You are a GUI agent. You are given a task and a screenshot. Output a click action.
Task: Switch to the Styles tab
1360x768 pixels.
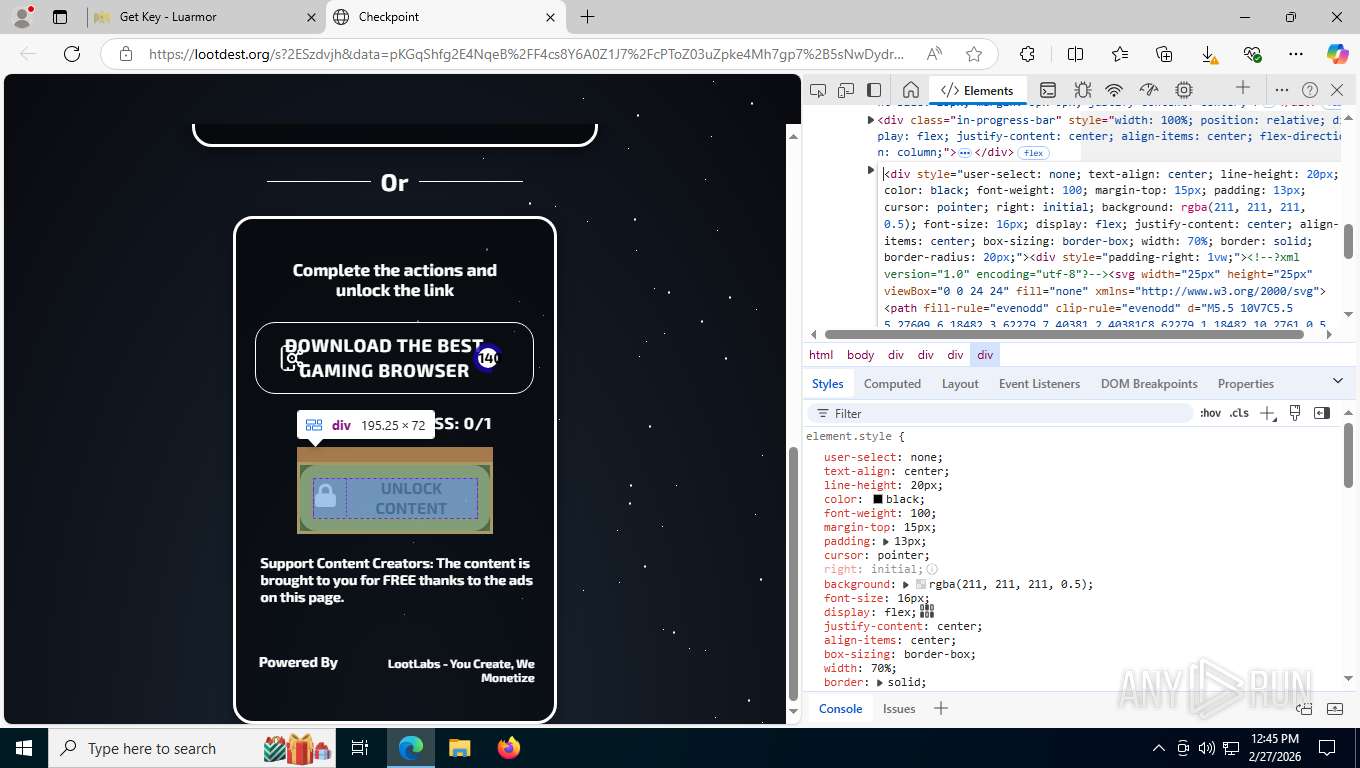[x=827, y=383]
